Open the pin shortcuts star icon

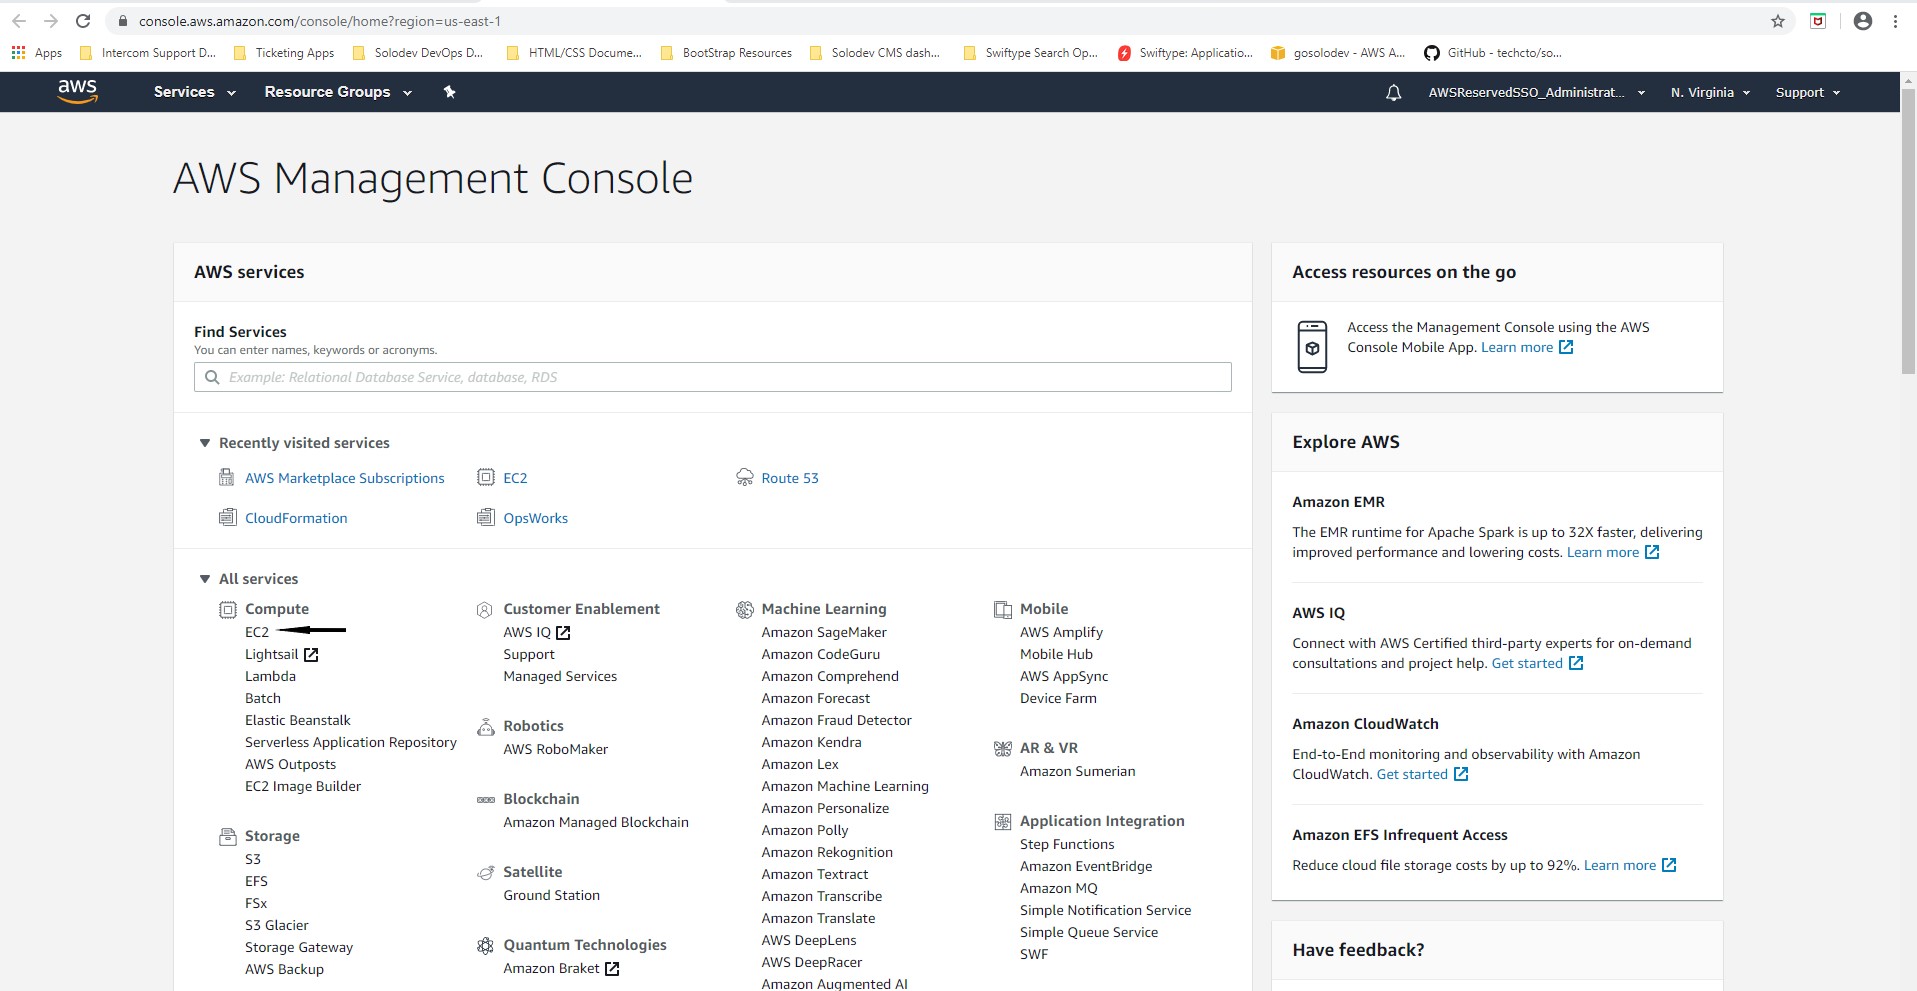point(450,92)
